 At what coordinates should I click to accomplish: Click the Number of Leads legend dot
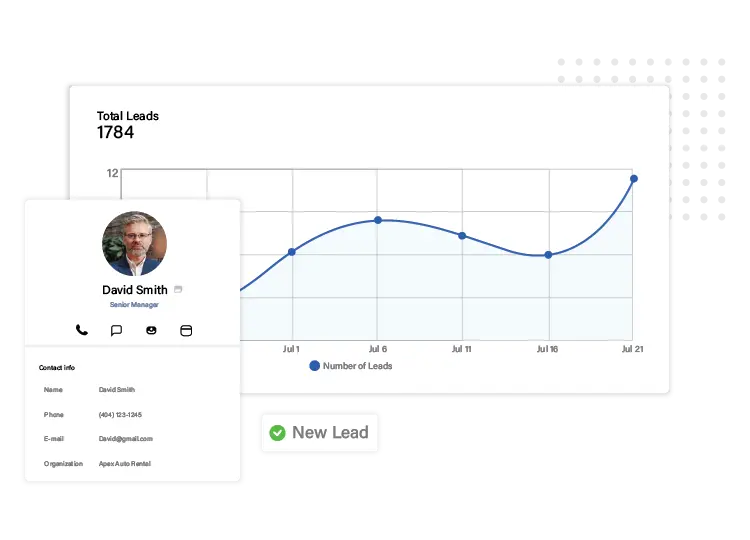(x=314, y=366)
